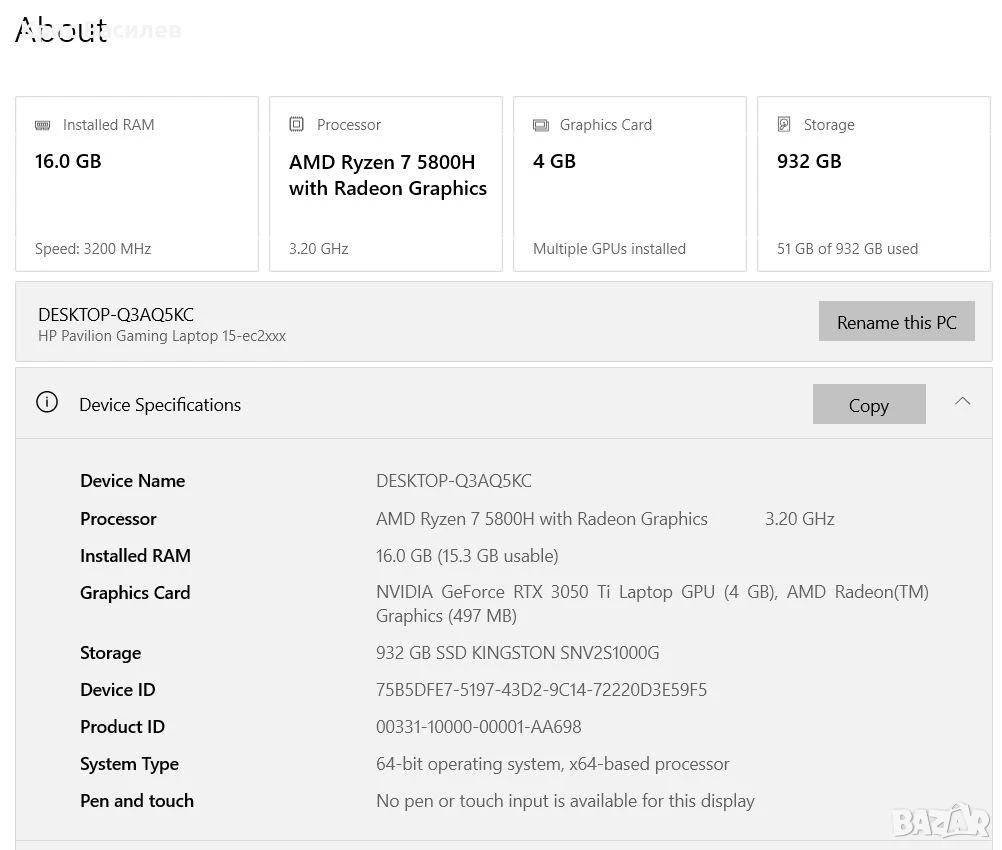Click the System Type label
Viewport: 1002px width, 850px height.
(129, 764)
